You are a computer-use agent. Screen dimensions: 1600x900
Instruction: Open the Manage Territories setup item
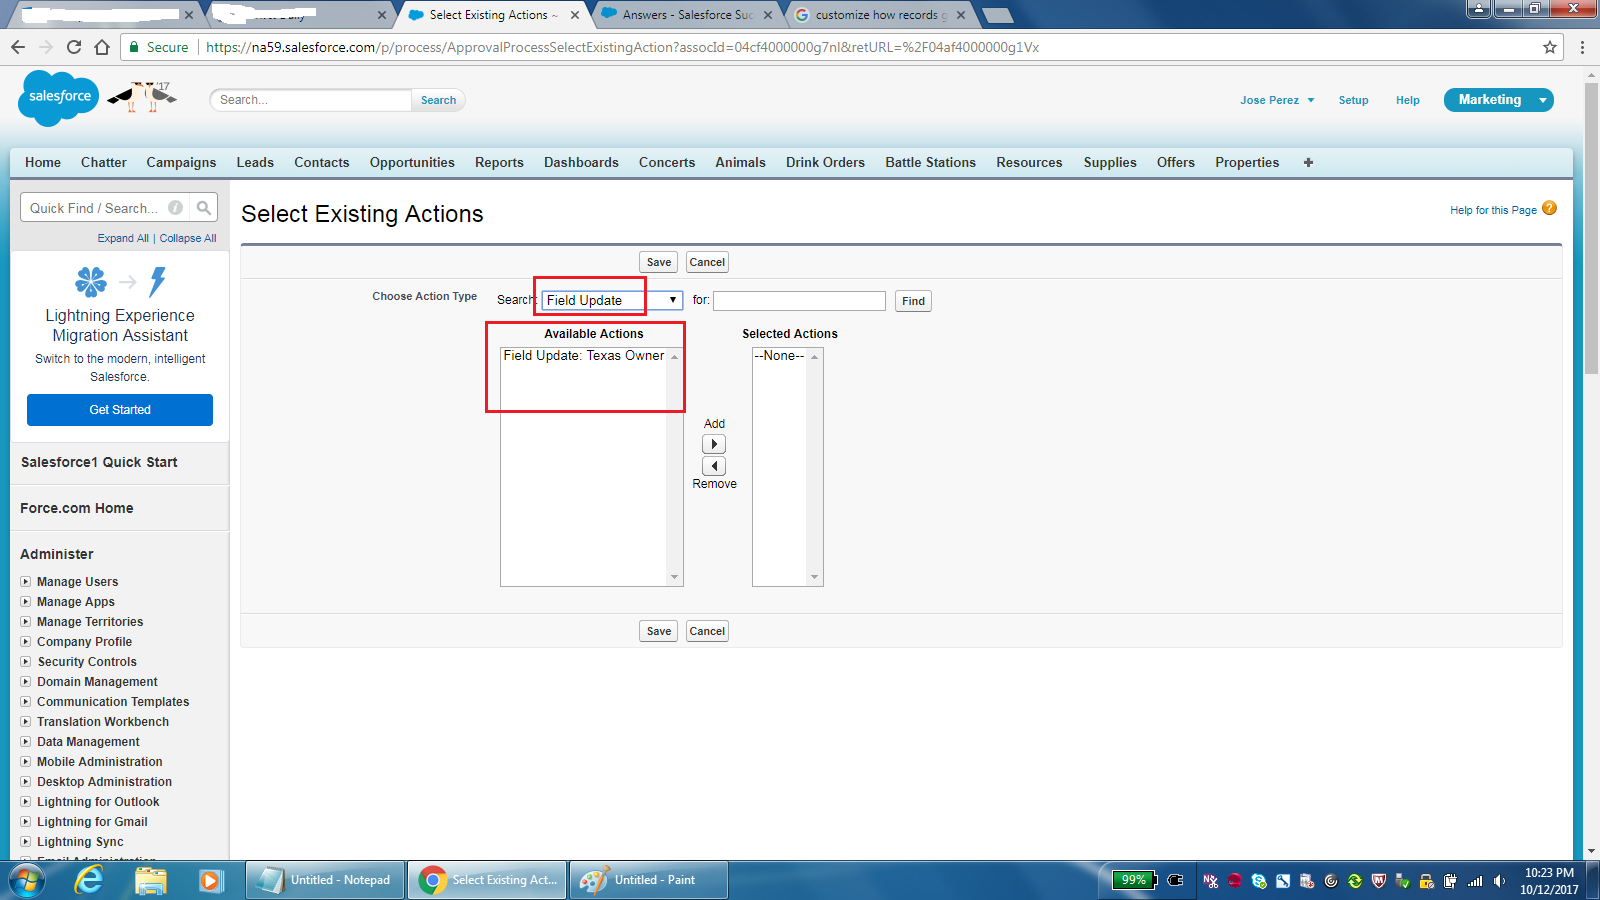click(x=90, y=622)
